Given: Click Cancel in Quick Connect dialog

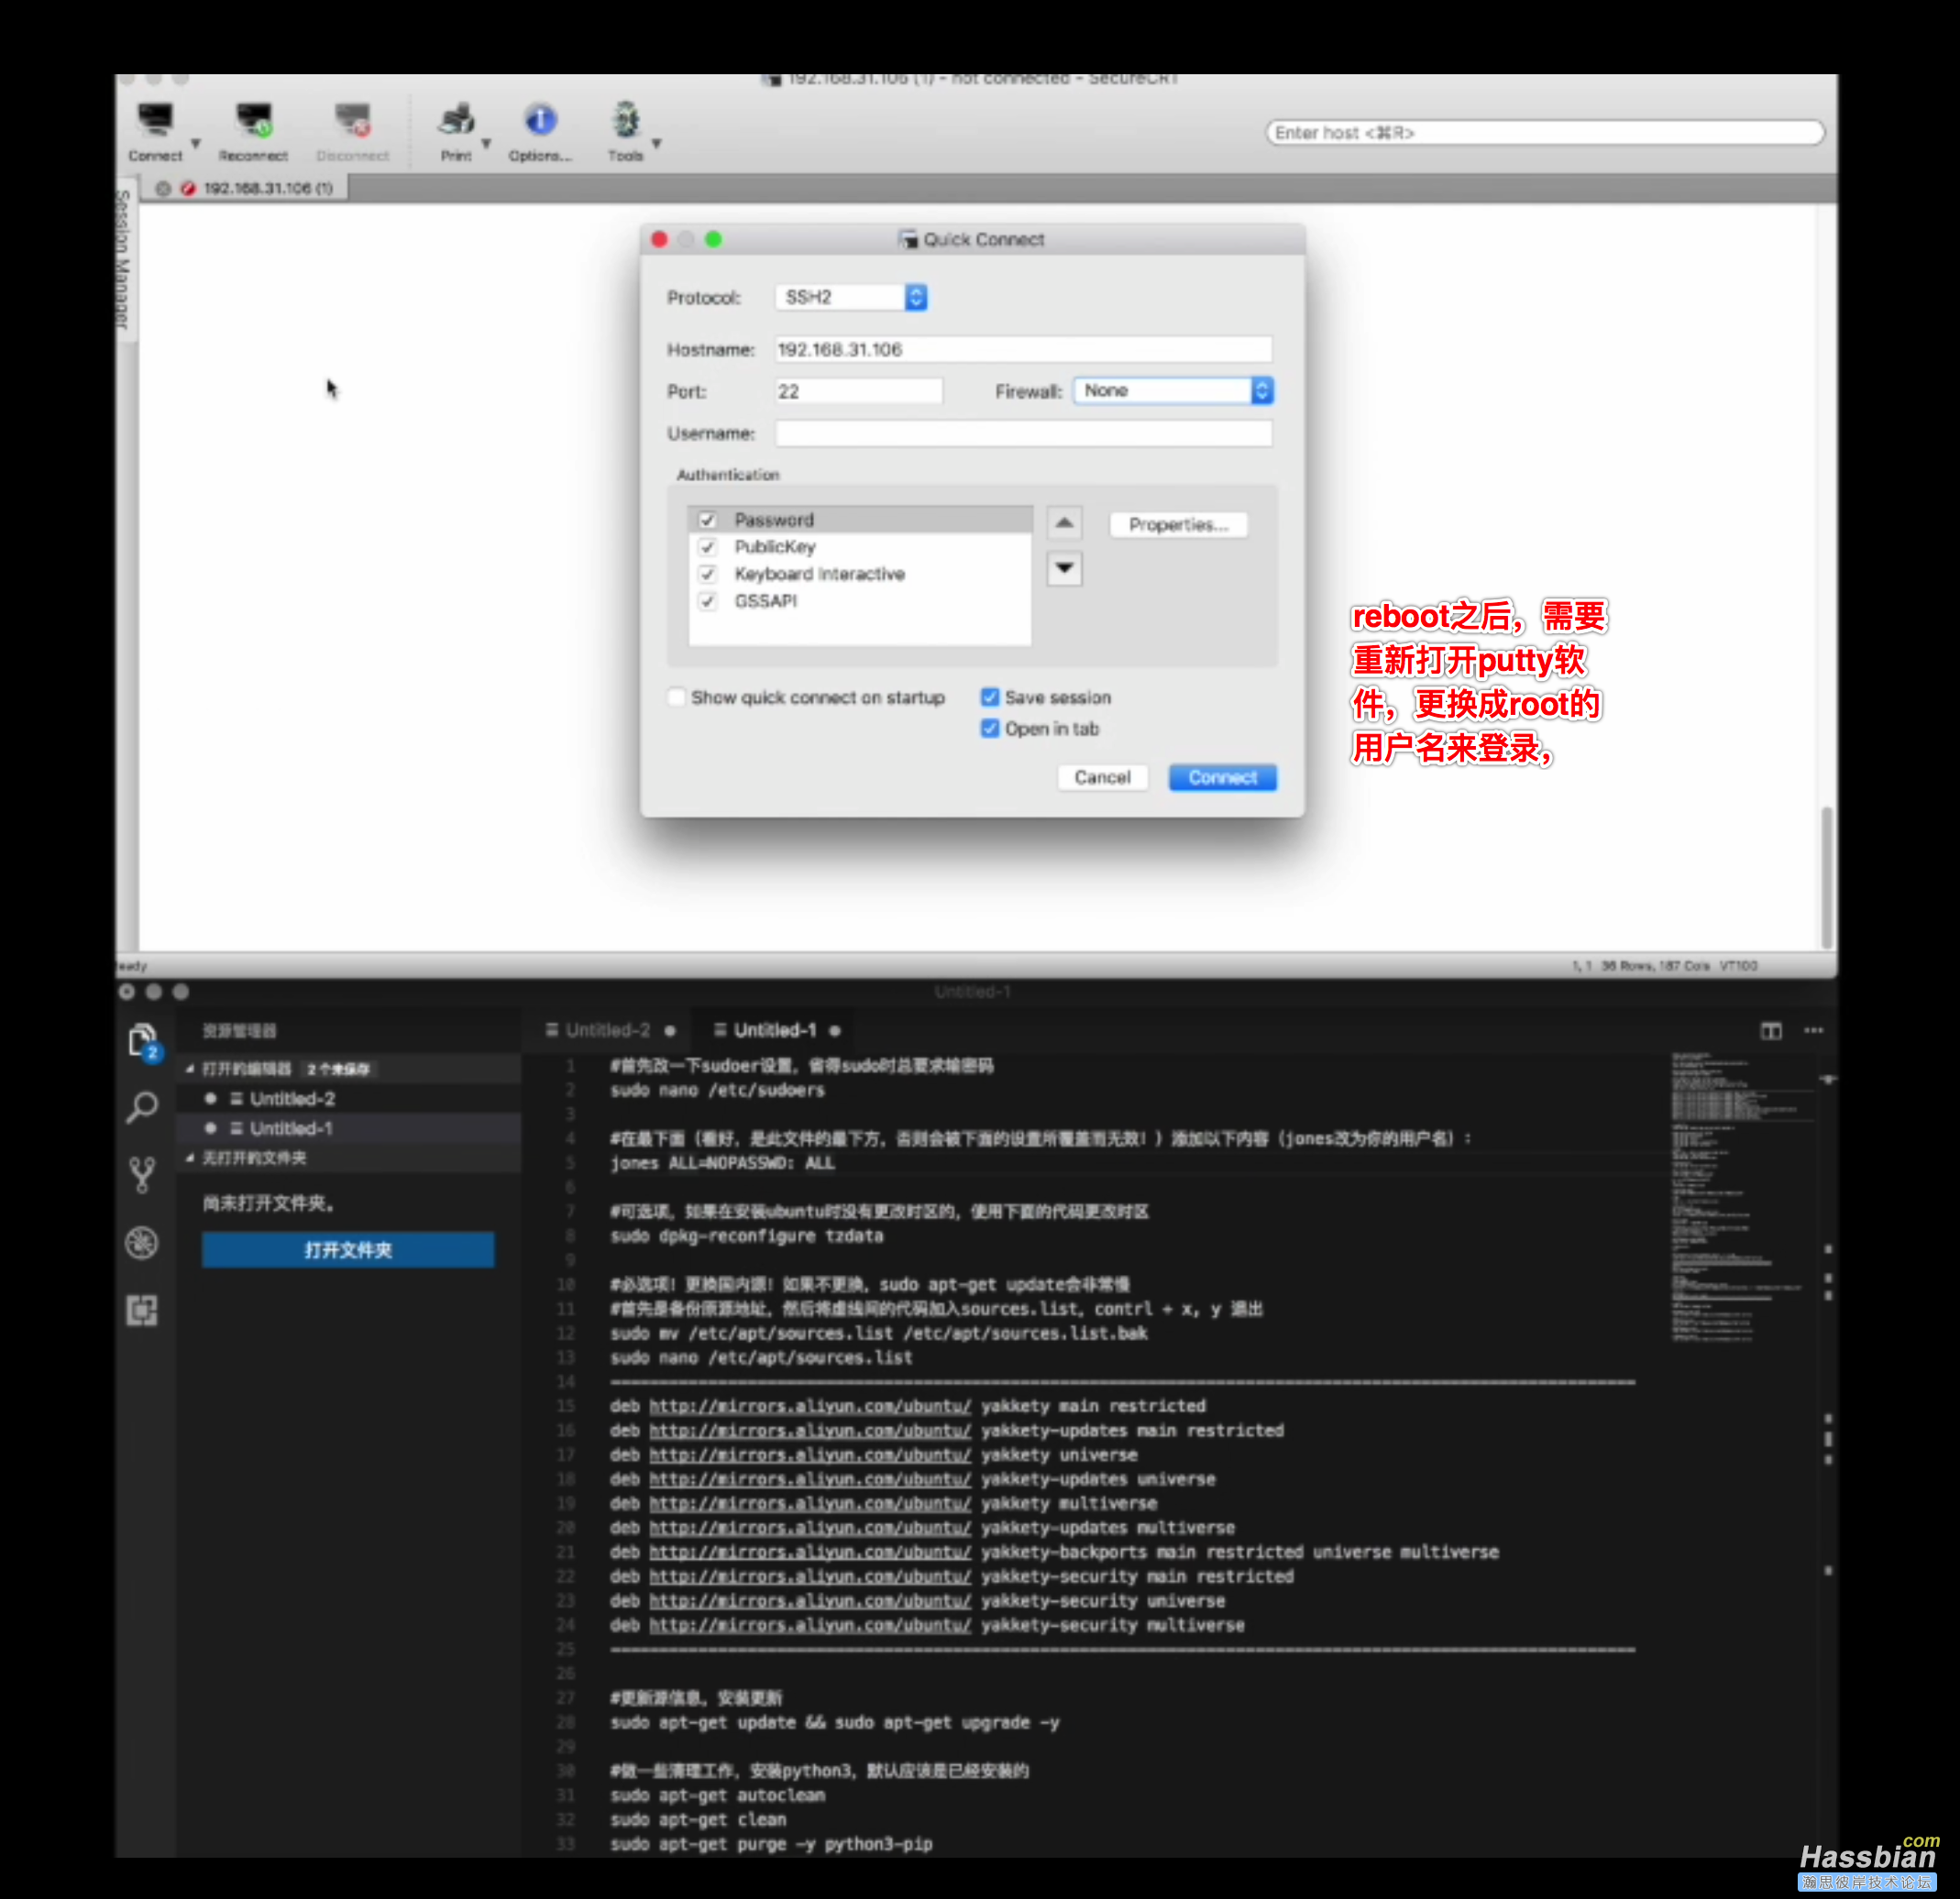Looking at the screenshot, I should [1102, 777].
